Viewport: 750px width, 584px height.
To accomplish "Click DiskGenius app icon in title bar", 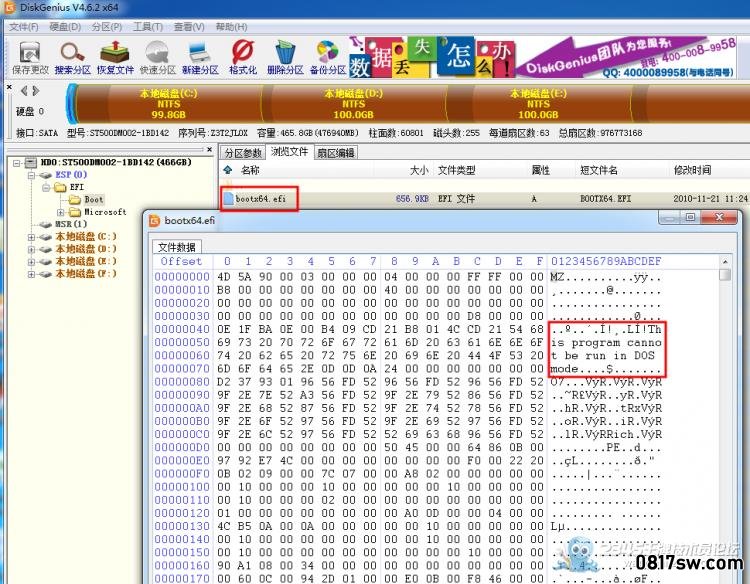I will pyautogui.click(x=9, y=8).
